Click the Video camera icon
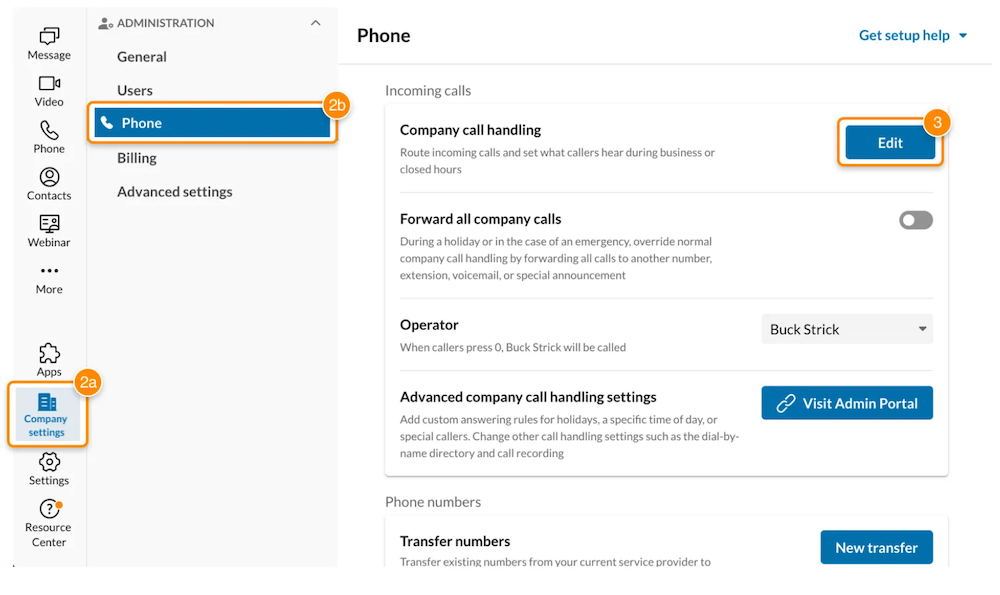Image resolution: width=1000 pixels, height=595 pixels. (49, 84)
